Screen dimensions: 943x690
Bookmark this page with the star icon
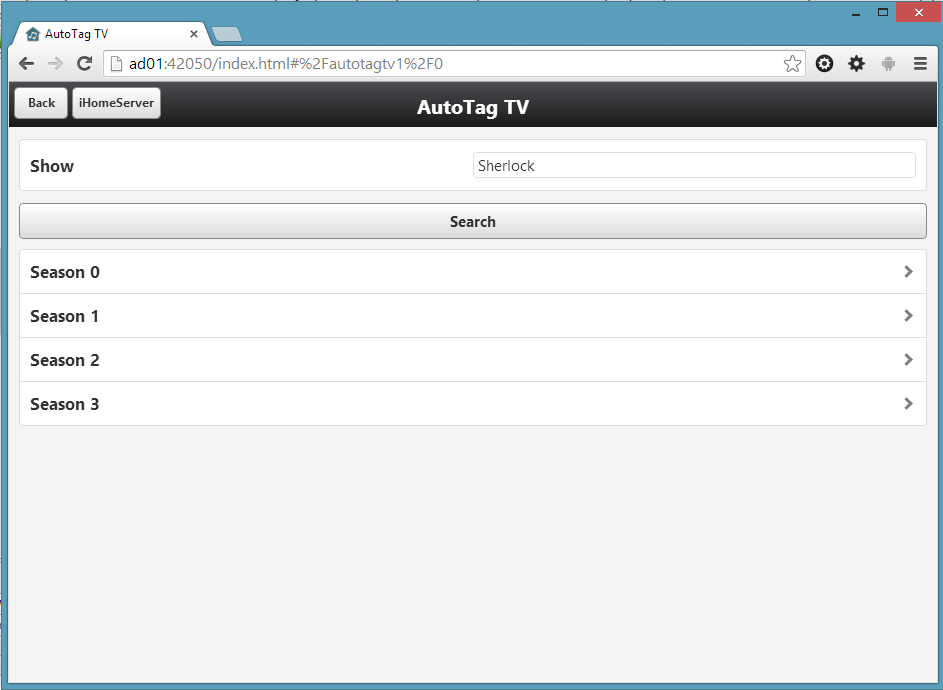(x=792, y=64)
